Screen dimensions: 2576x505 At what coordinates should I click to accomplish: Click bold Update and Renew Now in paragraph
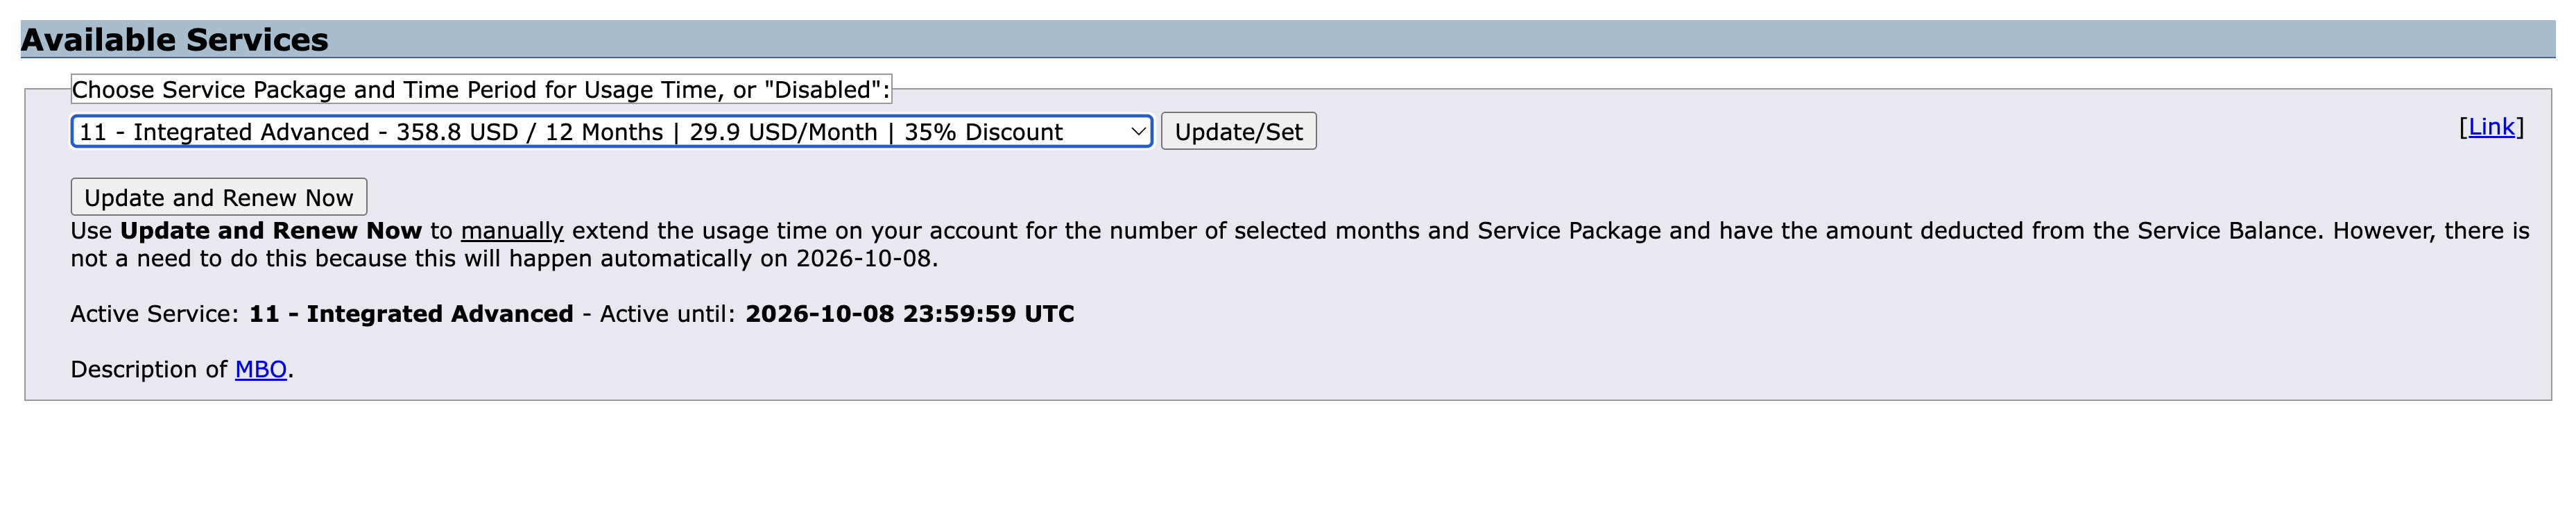(x=271, y=231)
